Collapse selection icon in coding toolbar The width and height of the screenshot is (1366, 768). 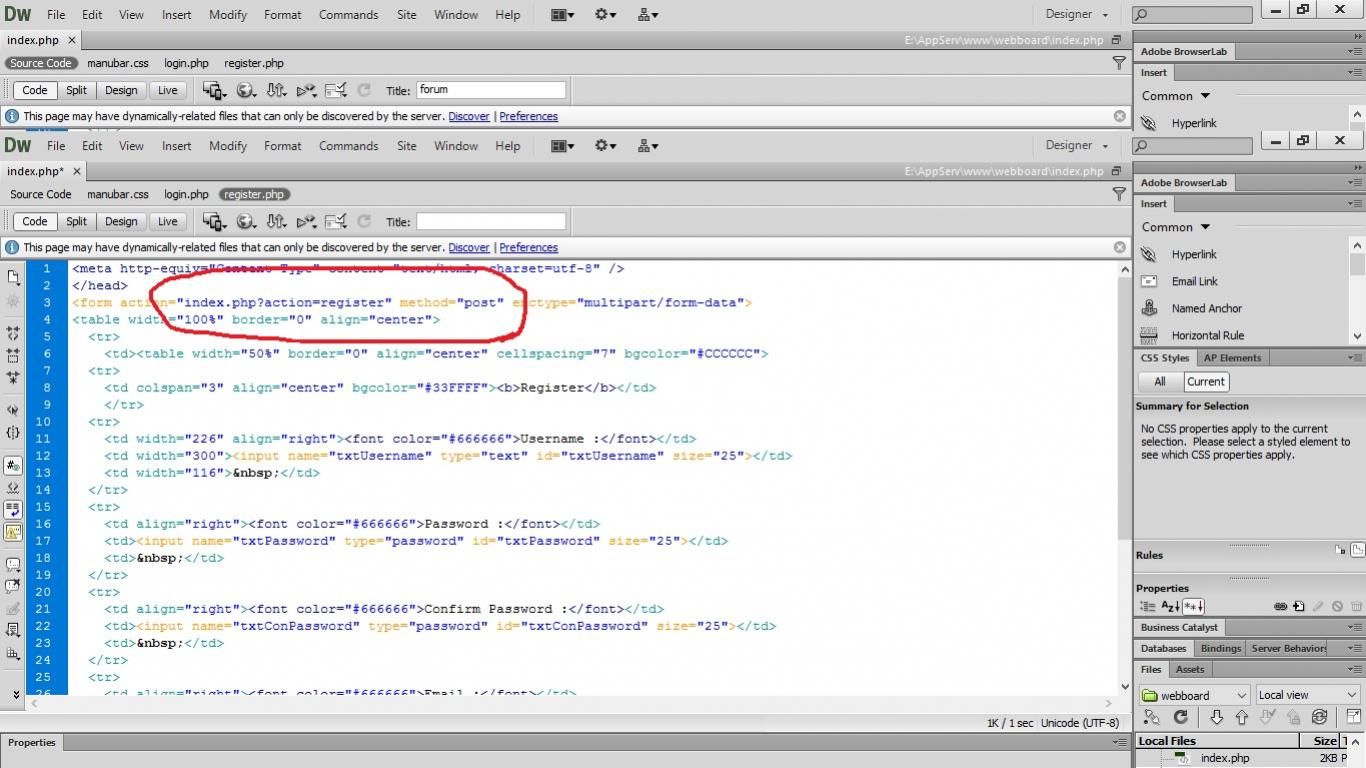(x=14, y=354)
